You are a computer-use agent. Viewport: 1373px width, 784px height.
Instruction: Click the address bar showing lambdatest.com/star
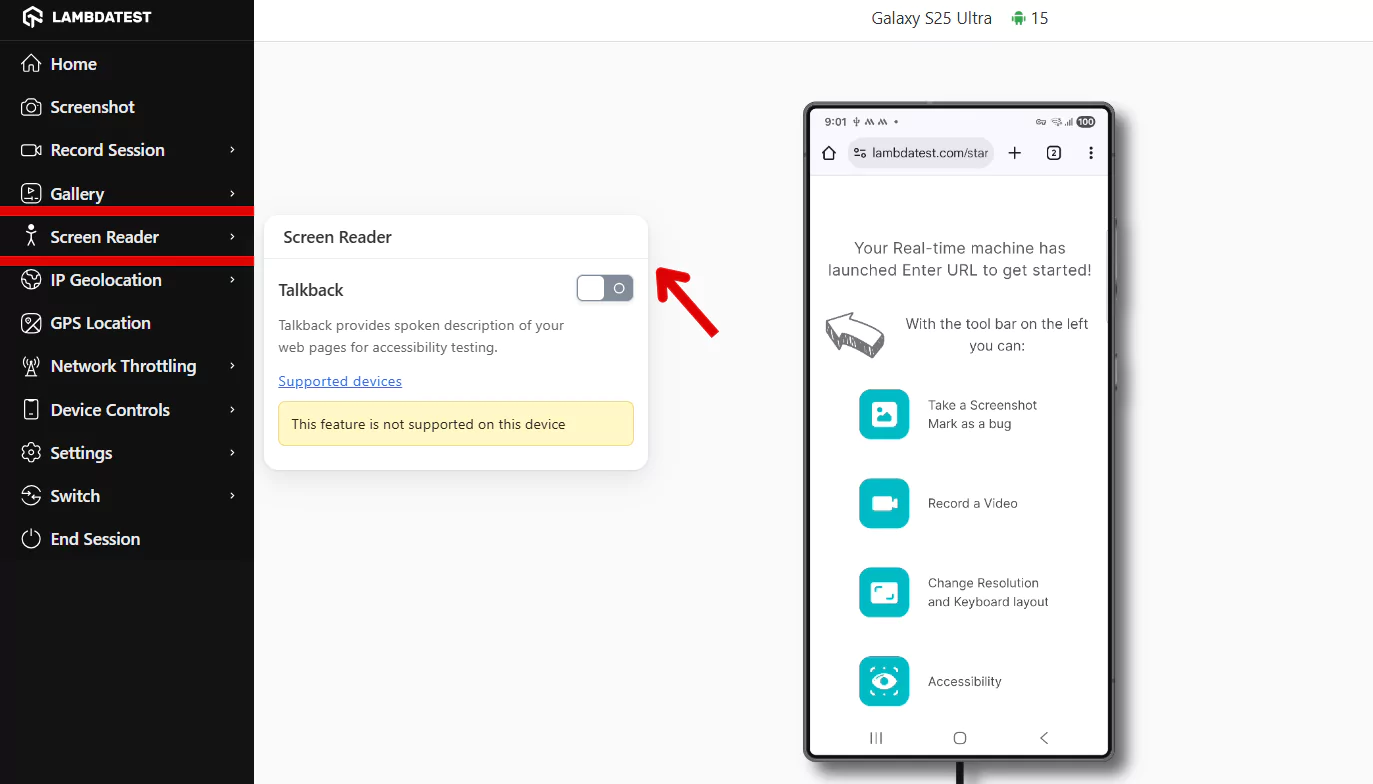point(927,152)
